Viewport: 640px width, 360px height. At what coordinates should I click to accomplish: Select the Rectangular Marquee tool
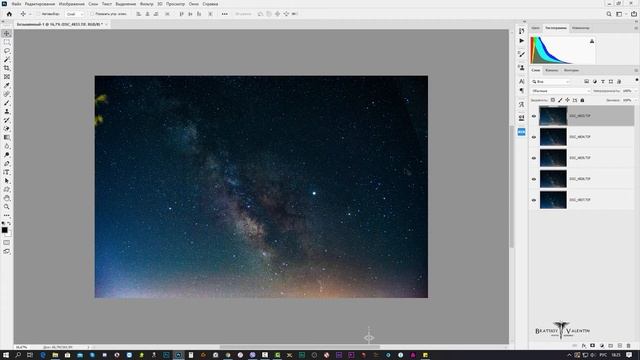coord(7,42)
